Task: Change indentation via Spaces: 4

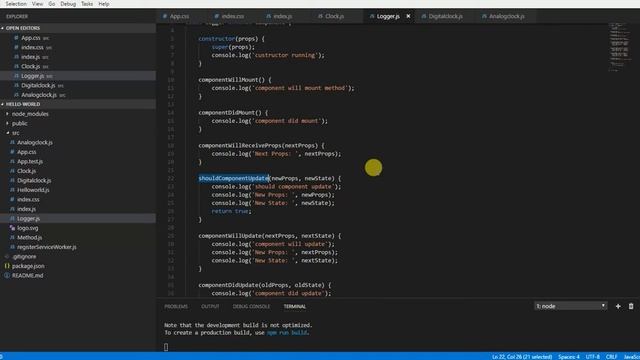Action: 569,357
